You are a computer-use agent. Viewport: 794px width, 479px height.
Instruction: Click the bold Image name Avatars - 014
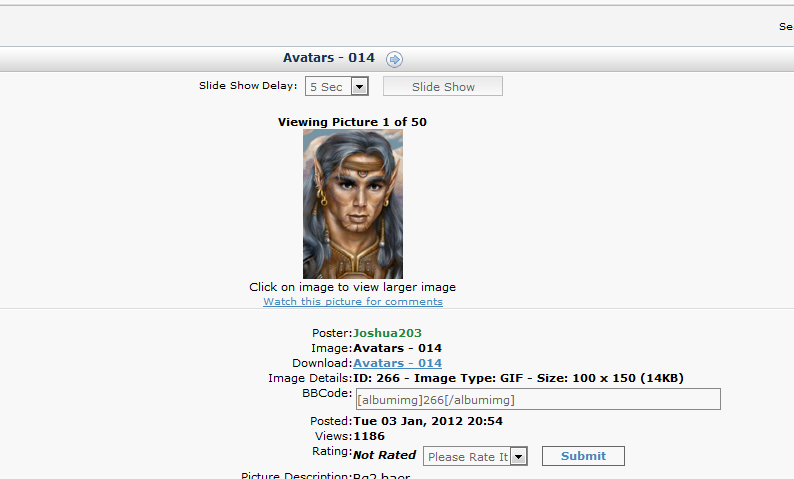tap(398, 348)
